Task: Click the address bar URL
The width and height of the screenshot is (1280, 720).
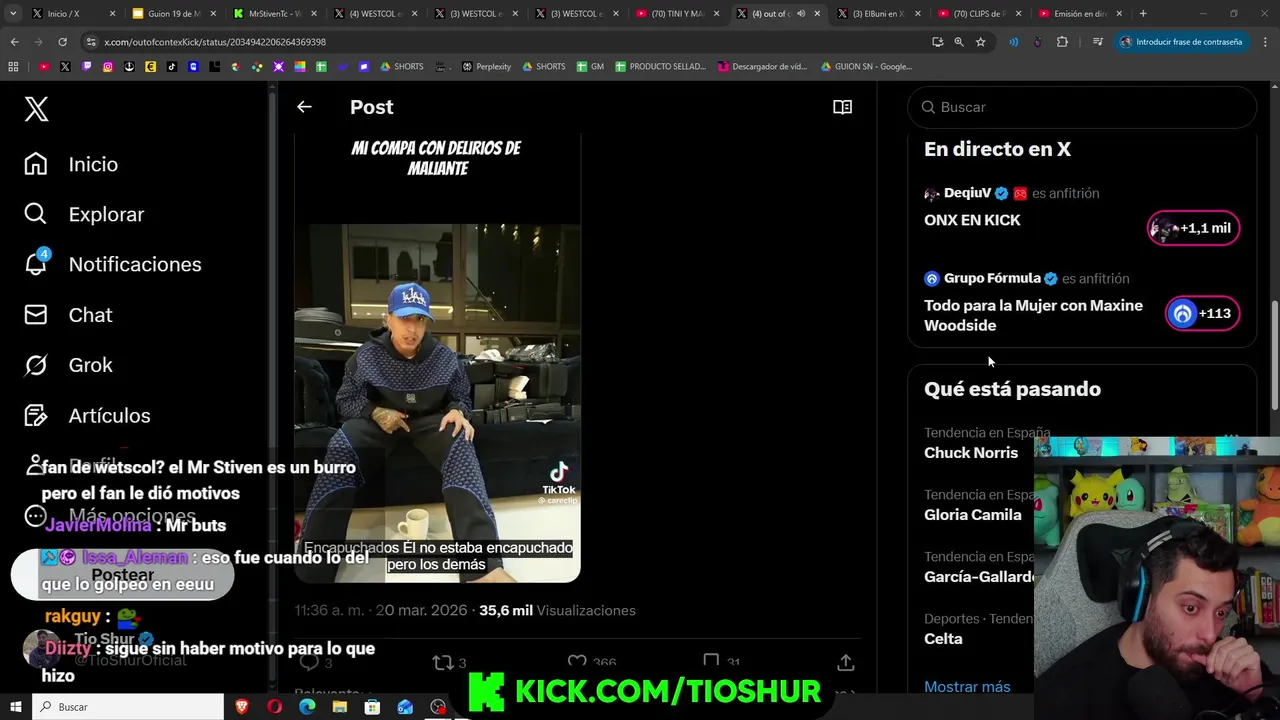Action: (215, 42)
